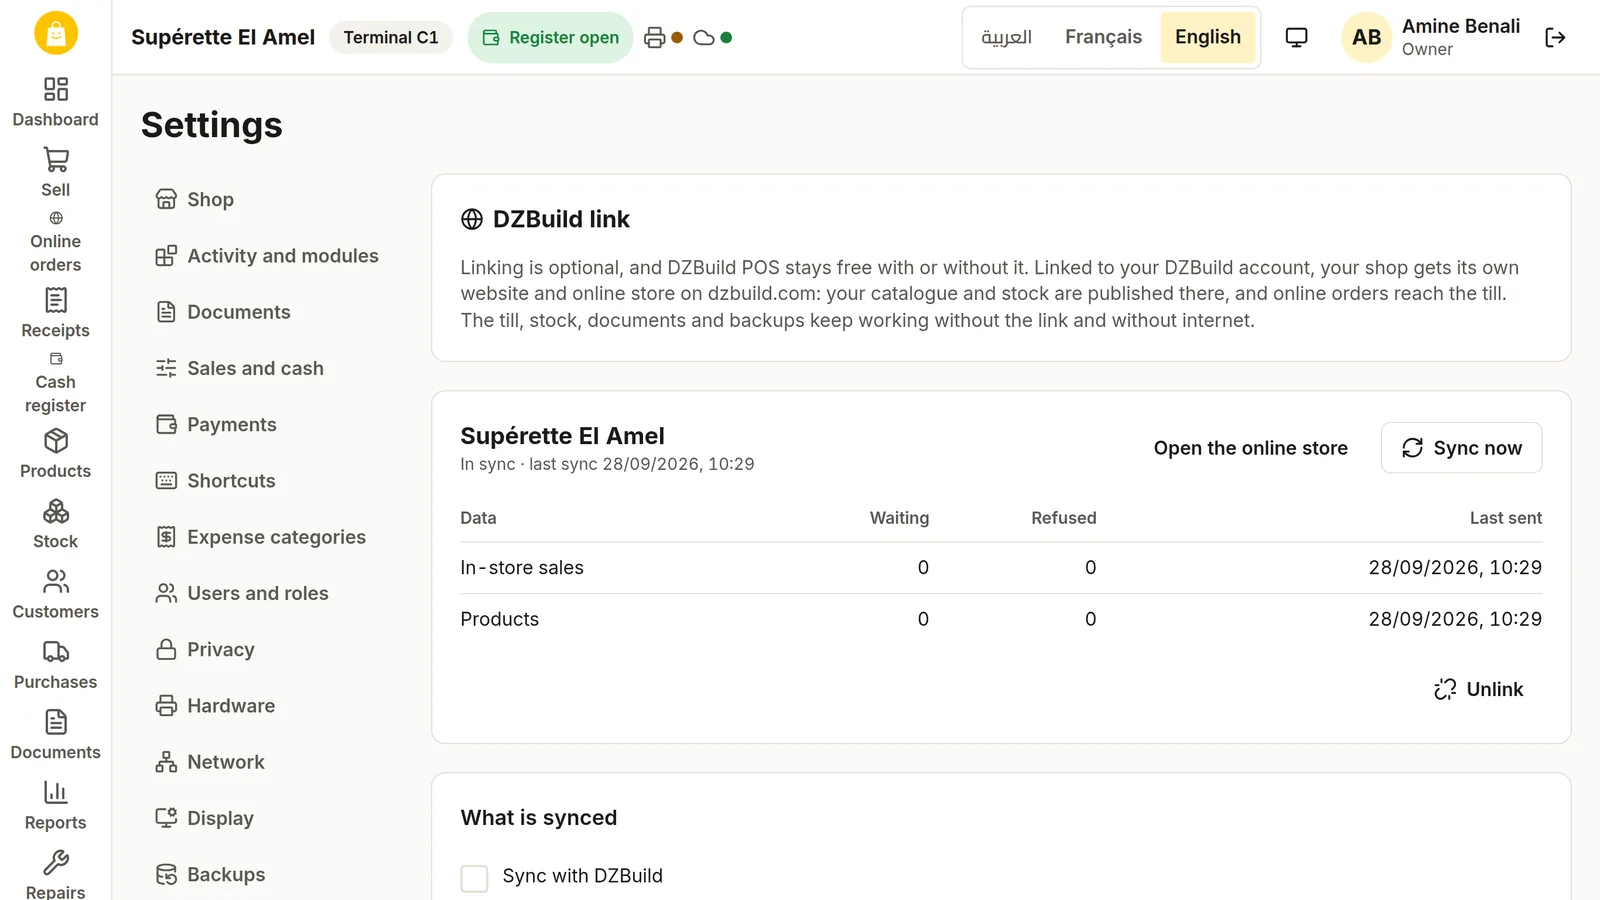The height and width of the screenshot is (900, 1600).
Task: Click the cloud sync status icon
Action: pyautogui.click(x=704, y=38)
